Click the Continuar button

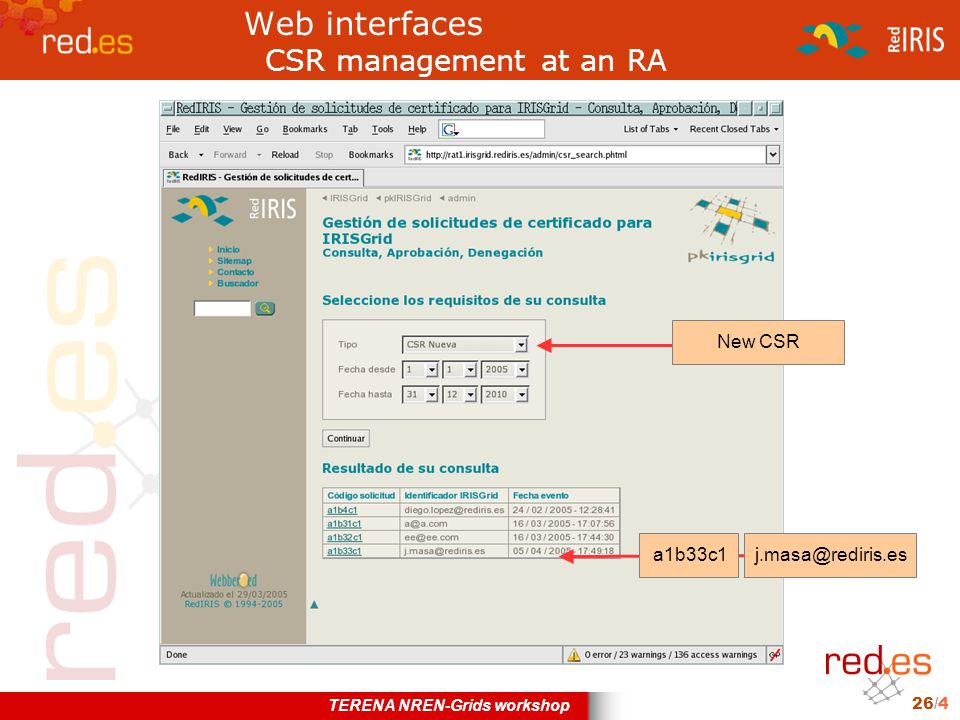coord(346,438)
